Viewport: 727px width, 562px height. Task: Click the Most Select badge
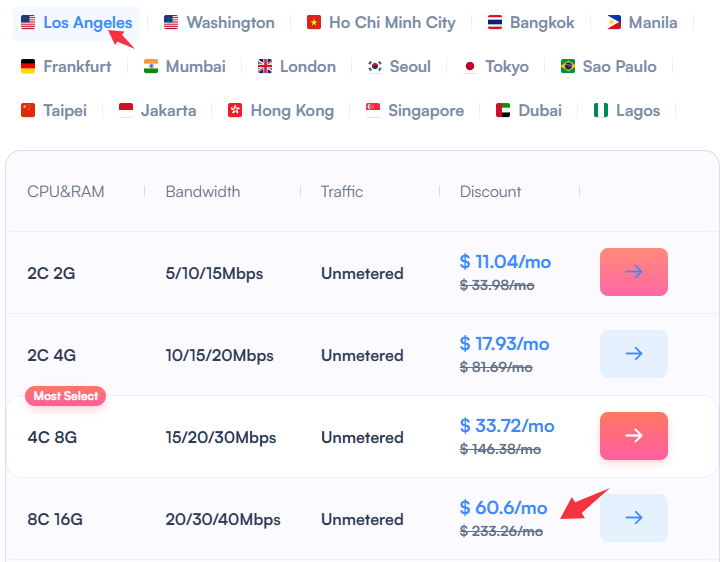click(65, 396)
